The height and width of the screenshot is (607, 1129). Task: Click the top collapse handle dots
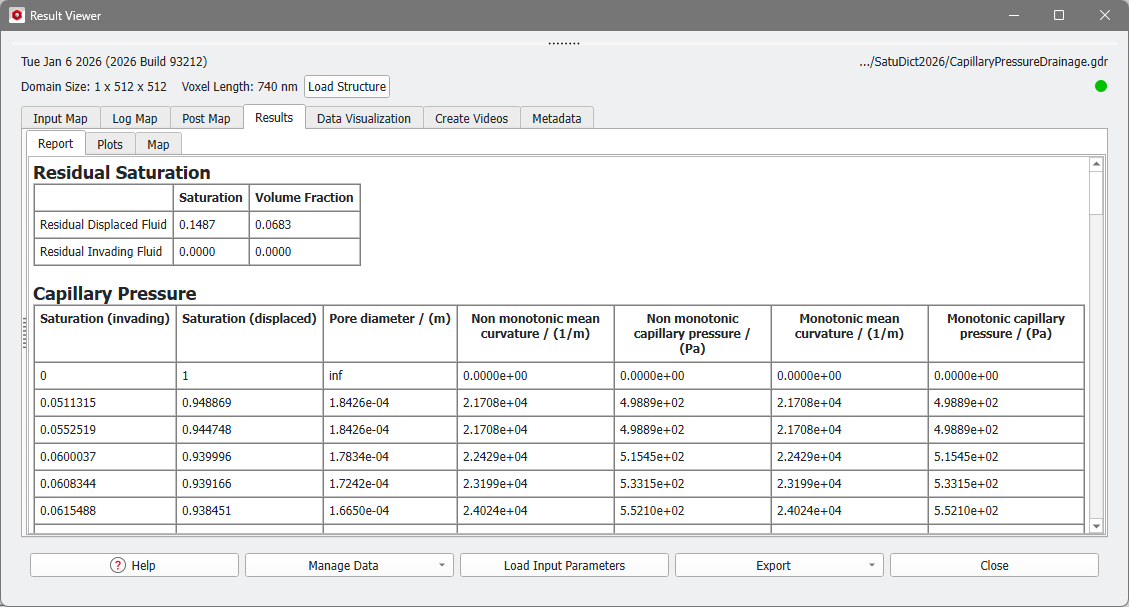click(564, 43)
